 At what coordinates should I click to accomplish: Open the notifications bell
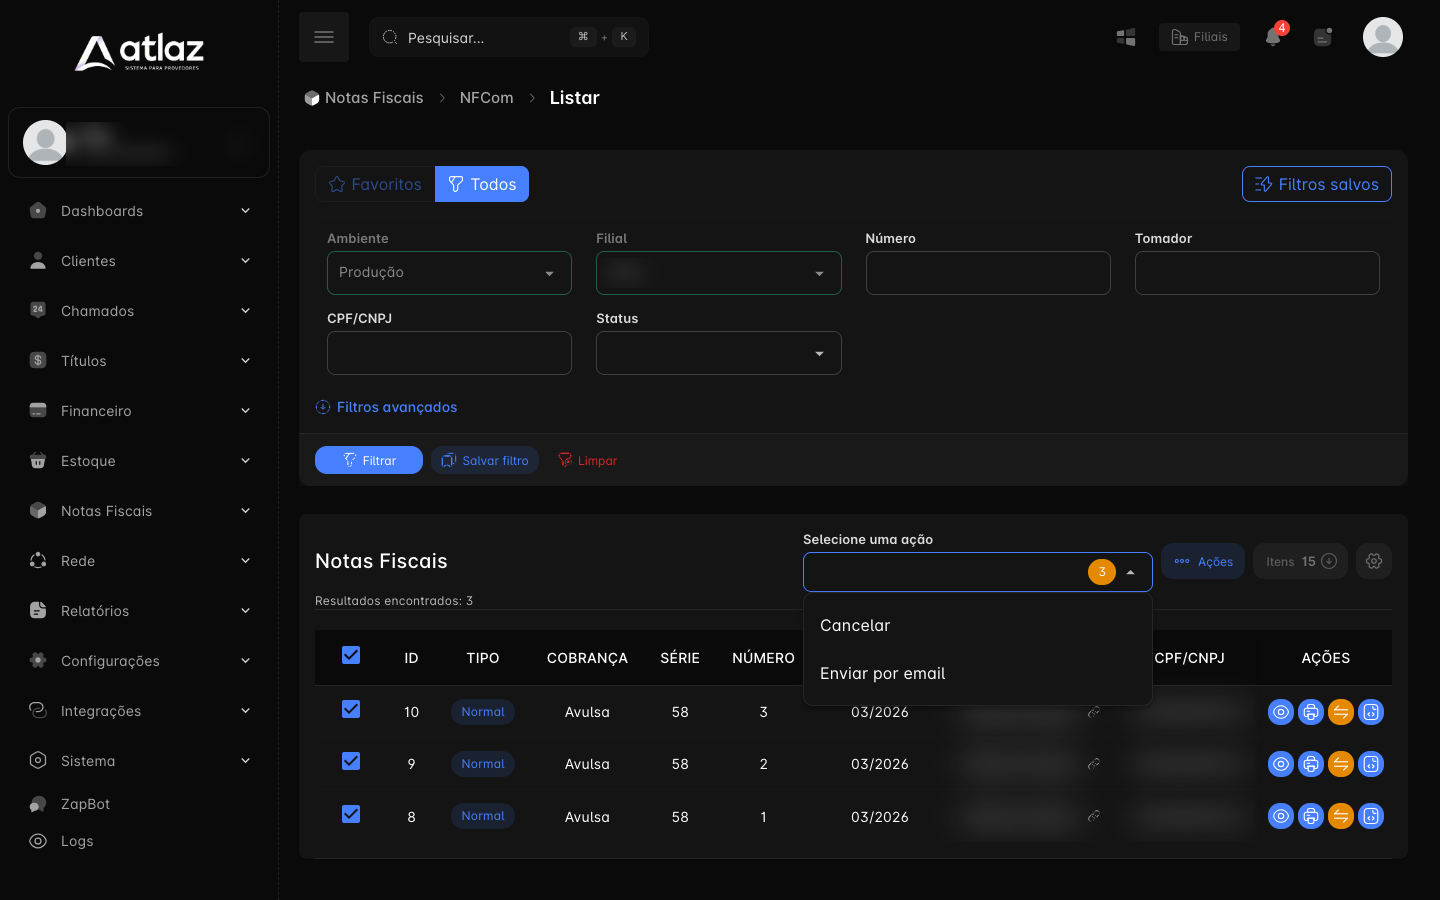pyautogui.click(x=1273, y=37)
